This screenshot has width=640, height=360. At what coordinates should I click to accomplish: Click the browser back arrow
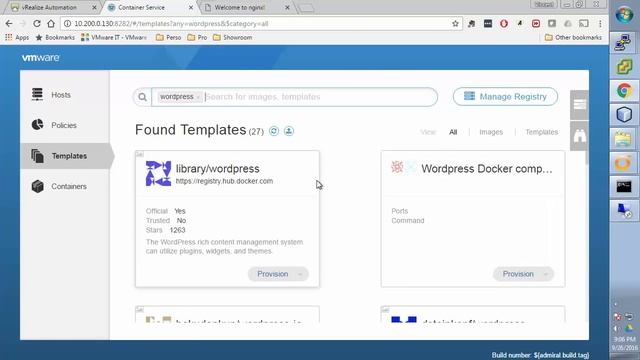9,24
